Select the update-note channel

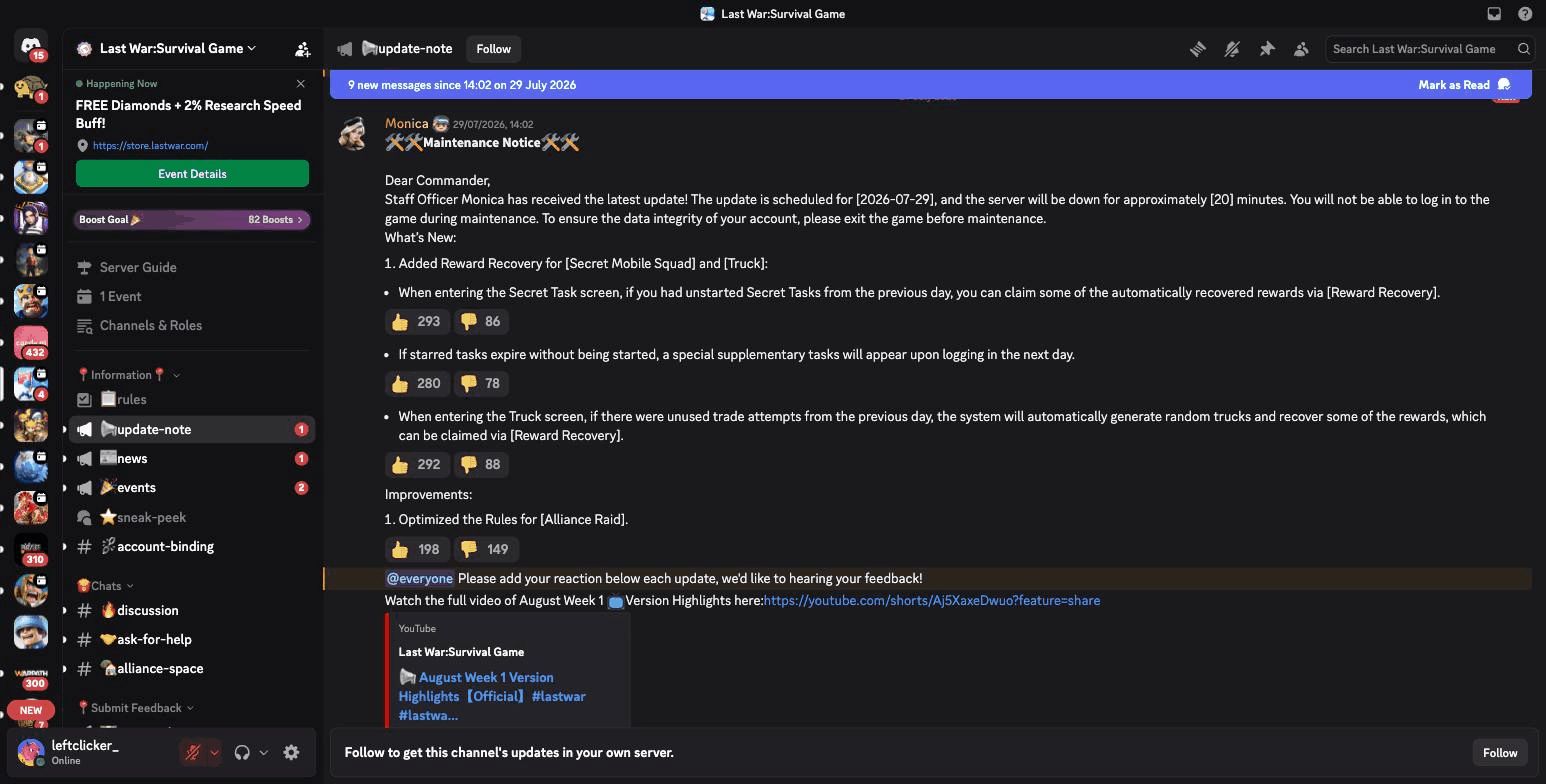coord(192,430)
